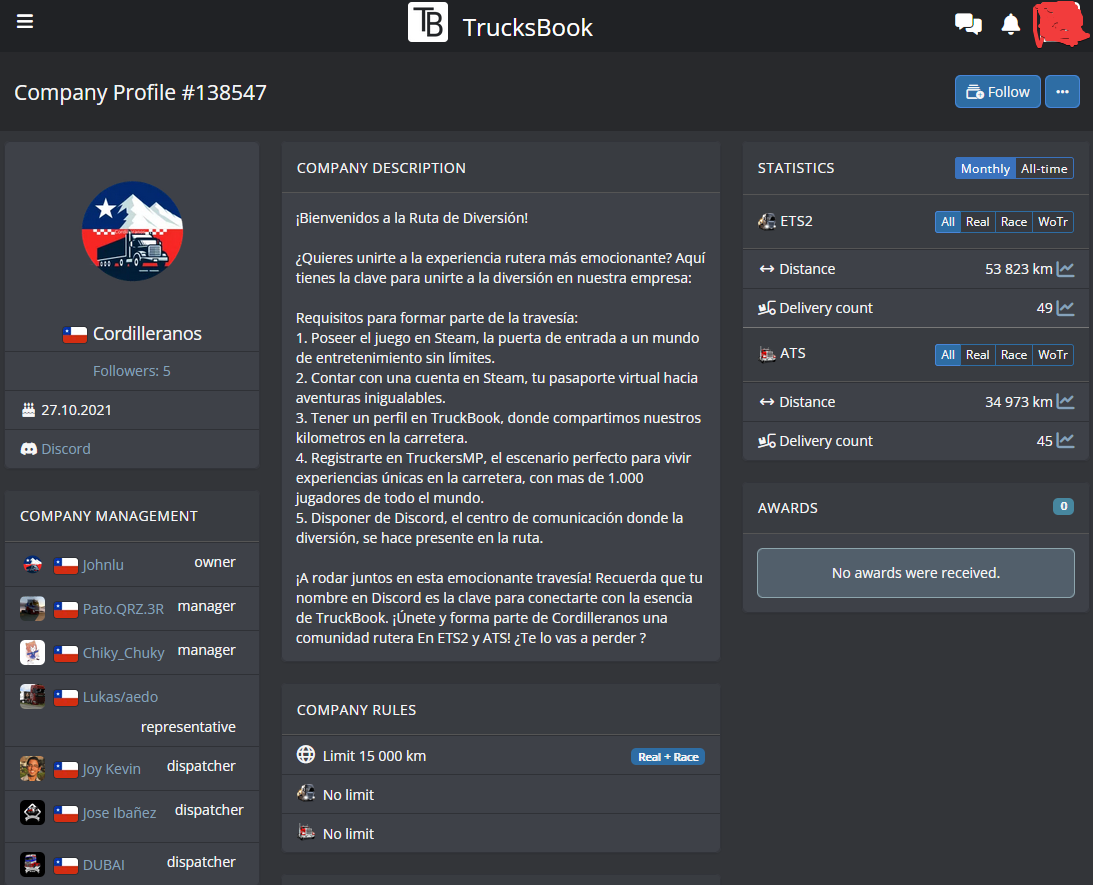The image size is (1093, 885).
Task: Open the company Discord link
Action: coord(66,449)
